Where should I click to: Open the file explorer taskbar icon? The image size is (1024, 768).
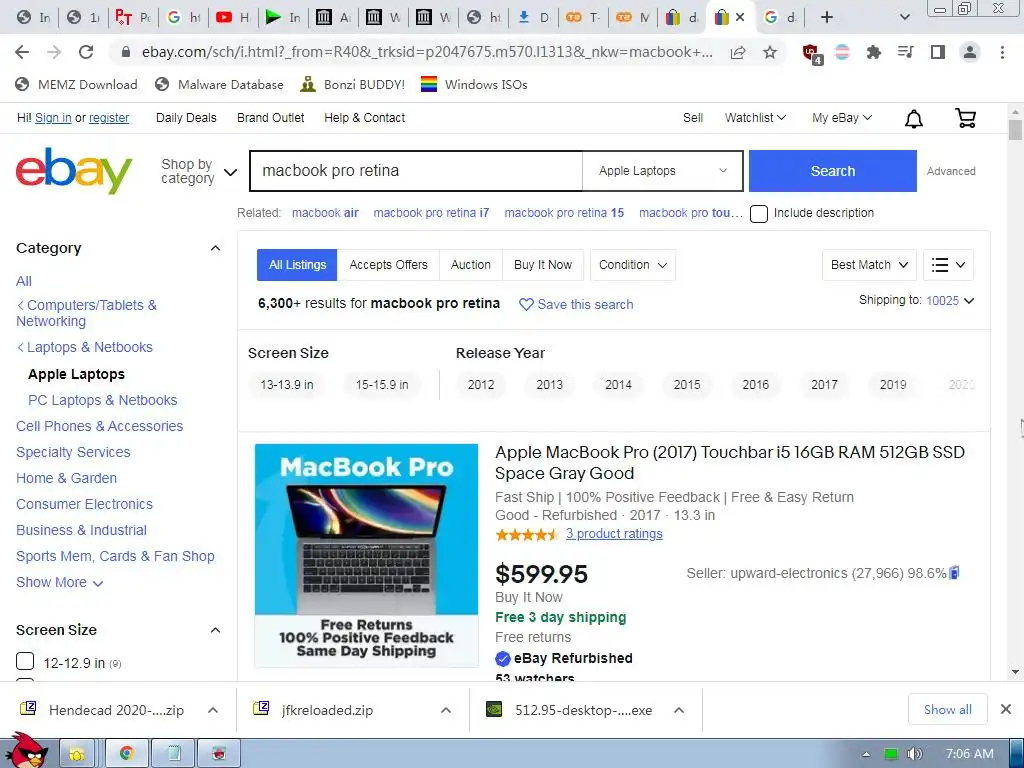coord(76,754)
